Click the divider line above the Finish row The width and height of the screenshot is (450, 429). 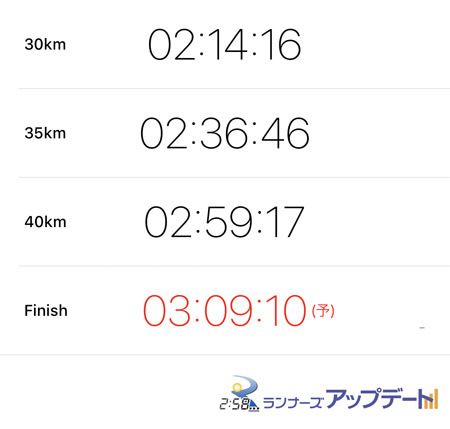tap(234, 266)
